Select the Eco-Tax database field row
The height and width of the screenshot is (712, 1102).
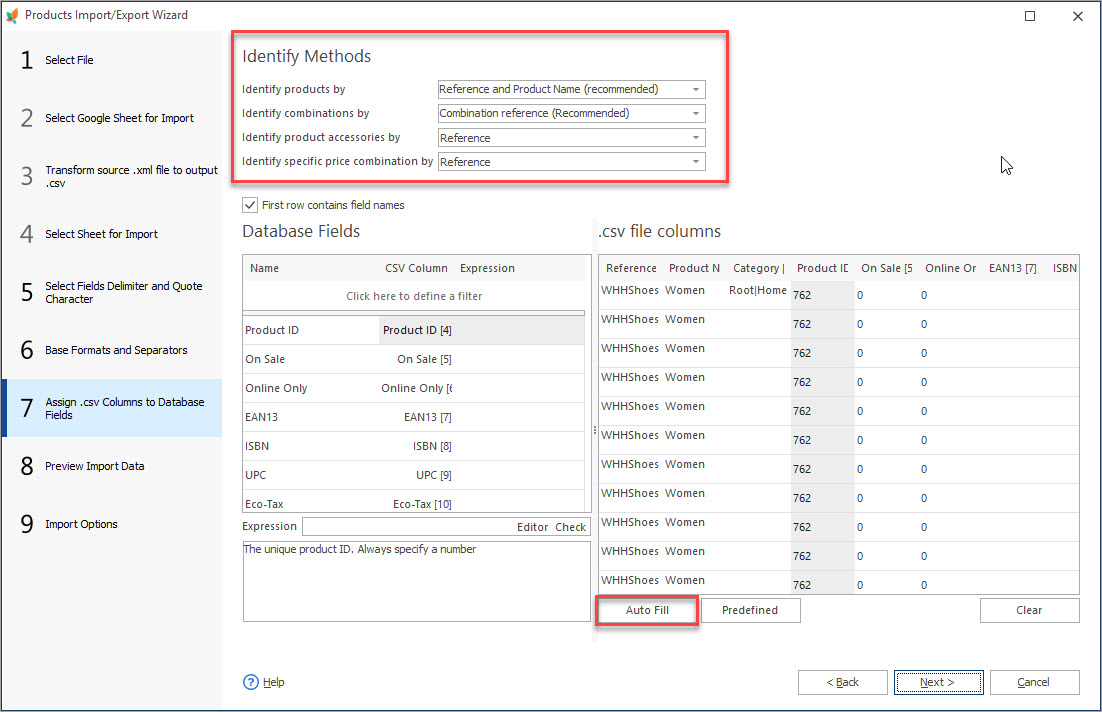[413, 503]
